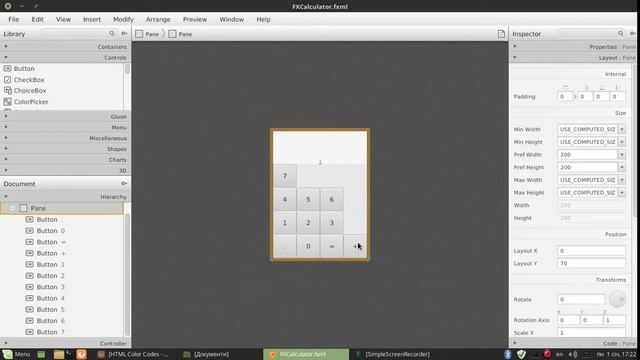Open the Arrange menu

[x=158, y=19]
